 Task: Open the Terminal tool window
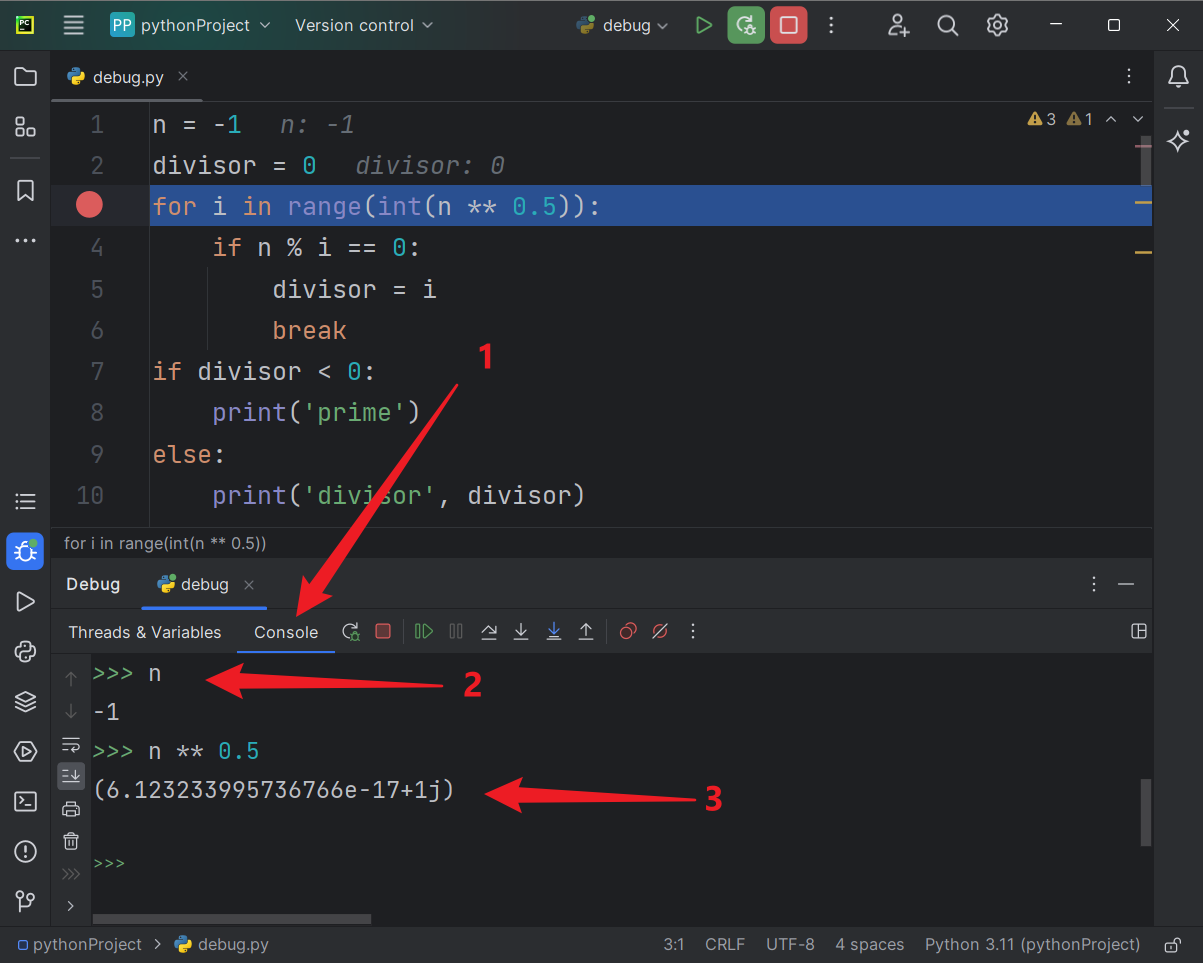point(26,801)
